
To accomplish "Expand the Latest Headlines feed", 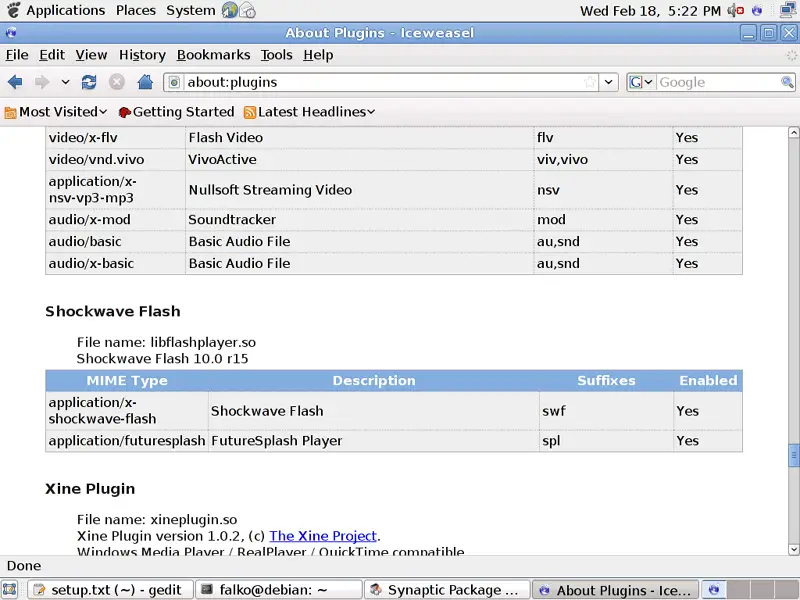I will (x=310, y=112).
